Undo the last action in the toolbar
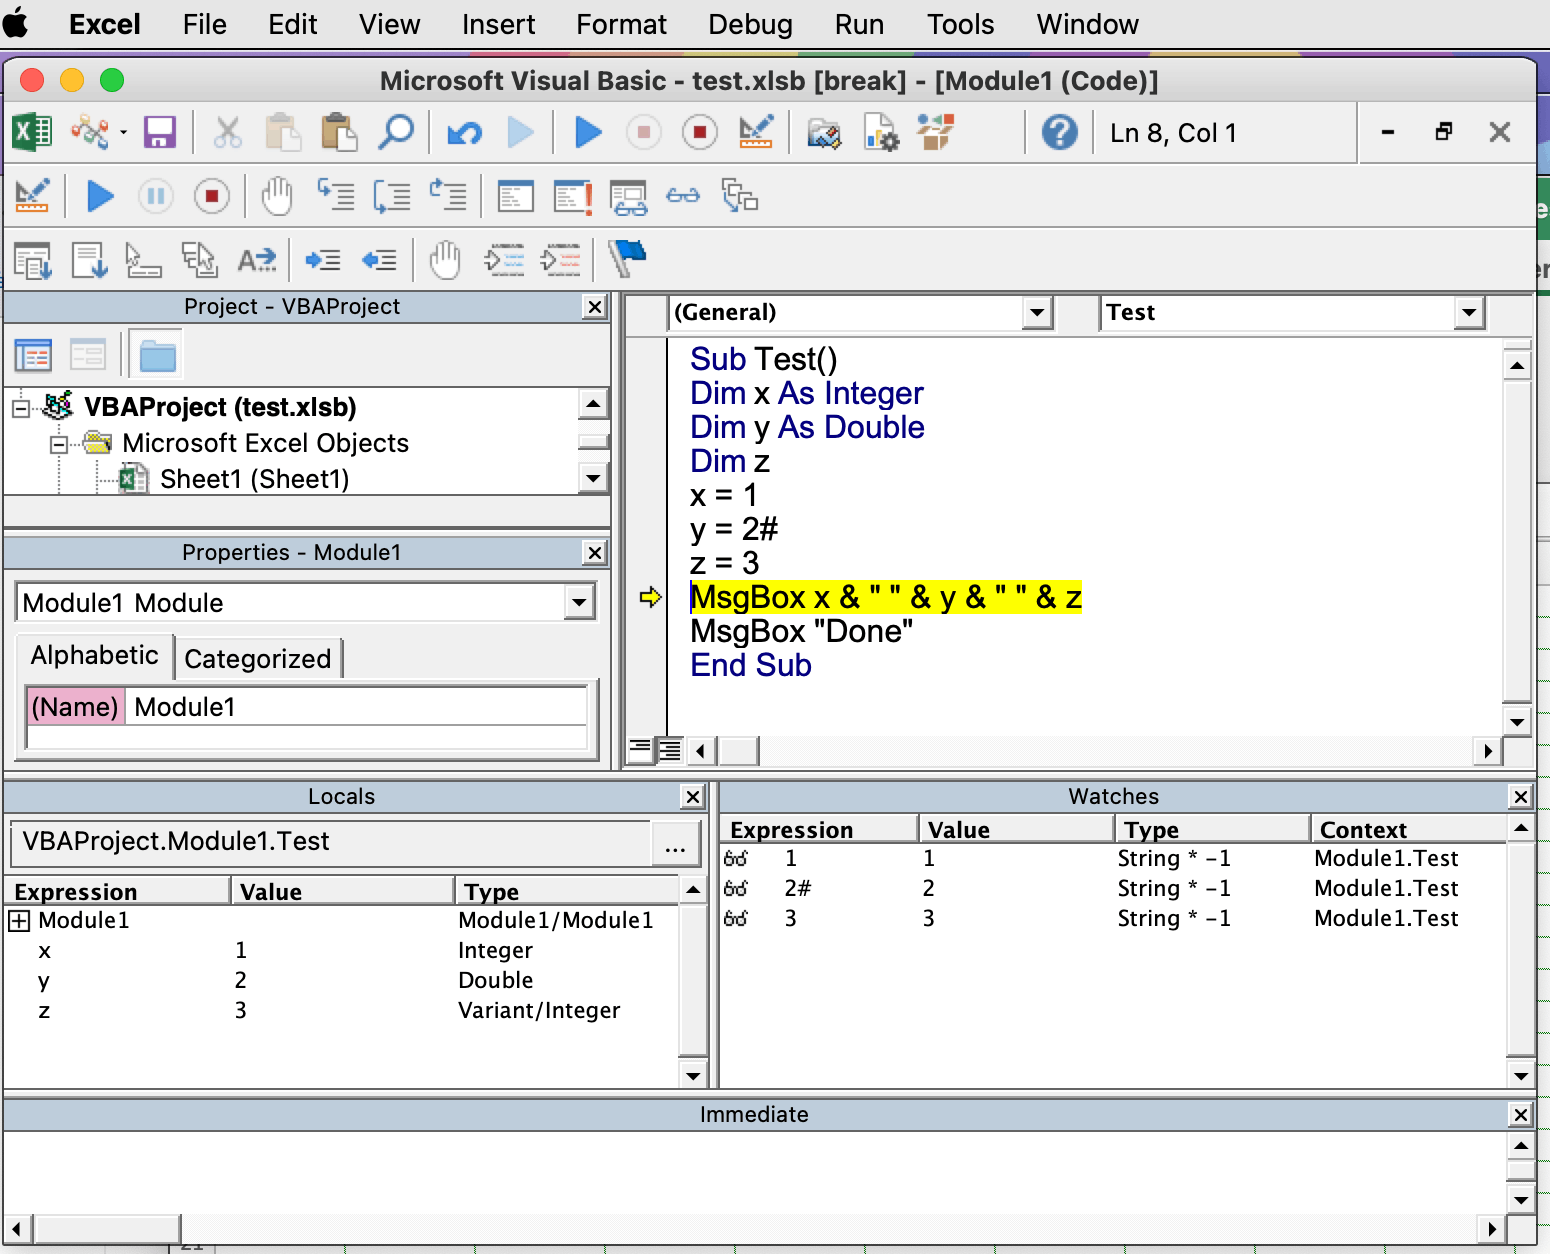Image resolution: width=1550 pixels, height=1254 pixels. [465, 132]
